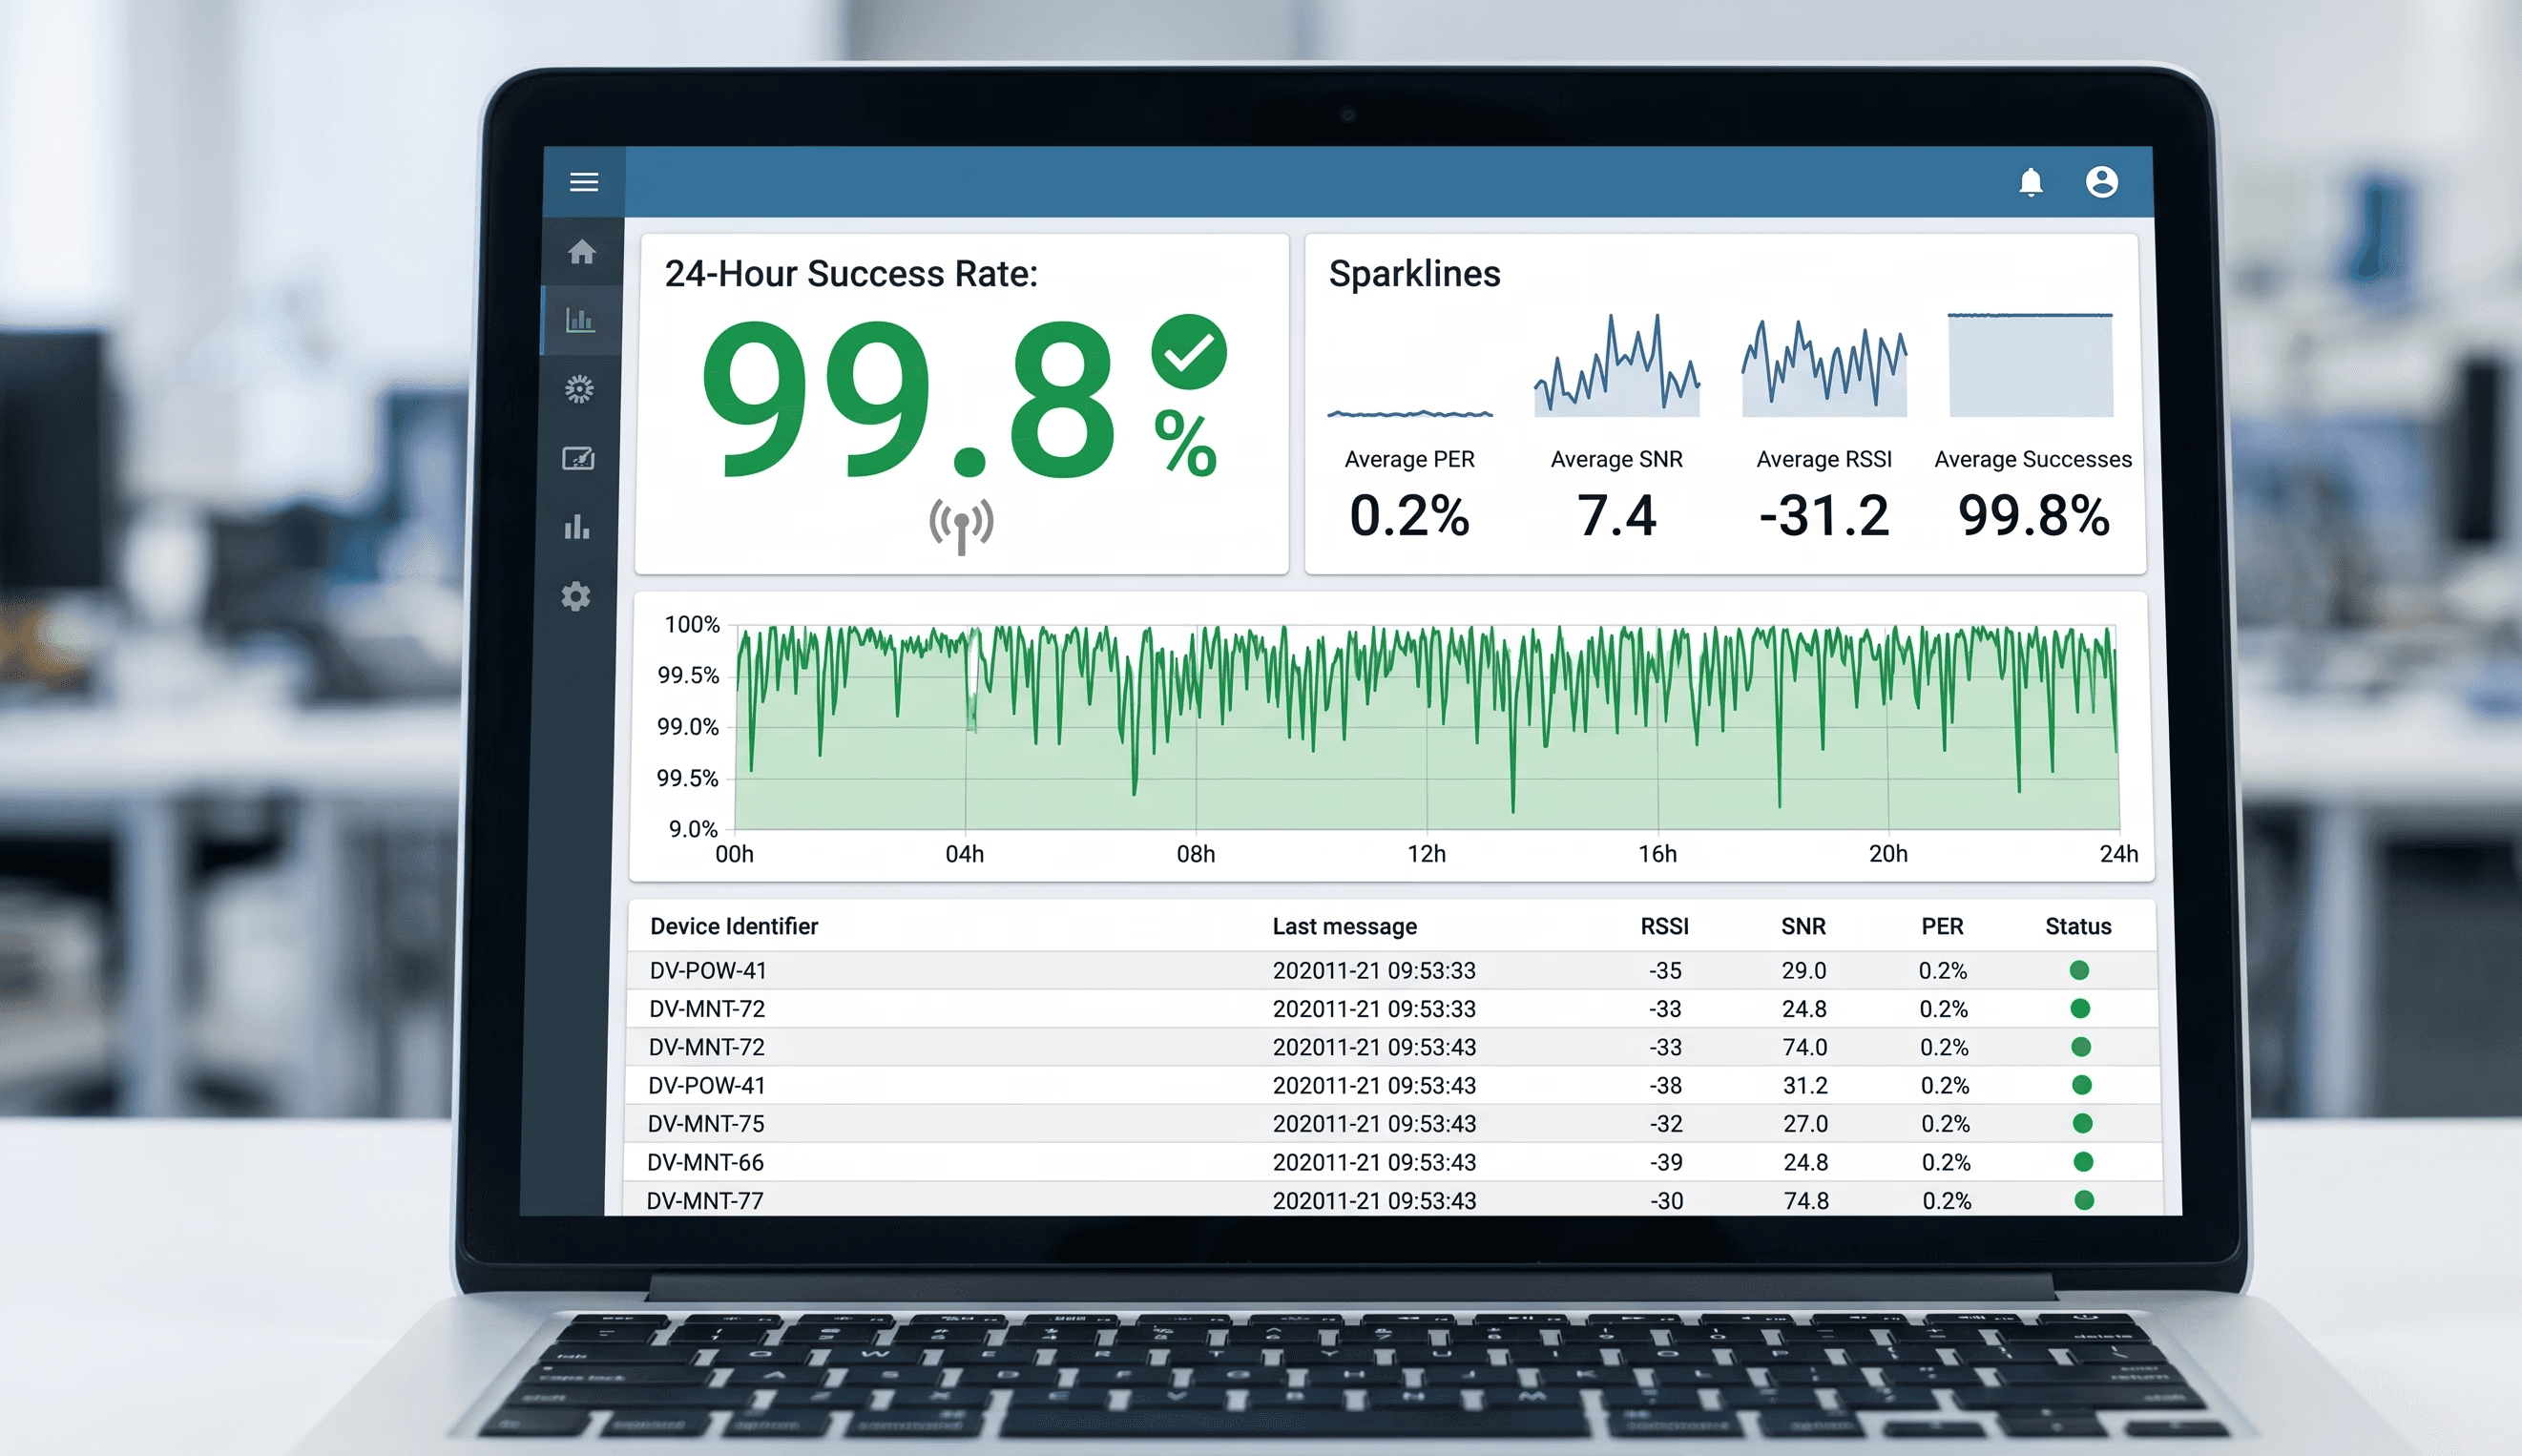Open the edit/design sidebar icon

tap(580, 458)
